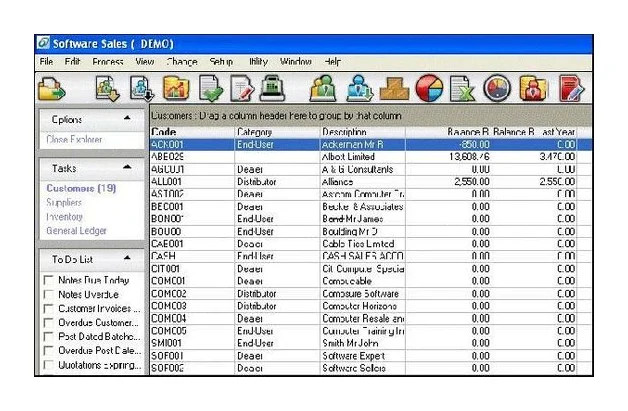Click the folder with red person icon
The width and height of the screenshot is (628, 411).
click(x=533, y=89)
